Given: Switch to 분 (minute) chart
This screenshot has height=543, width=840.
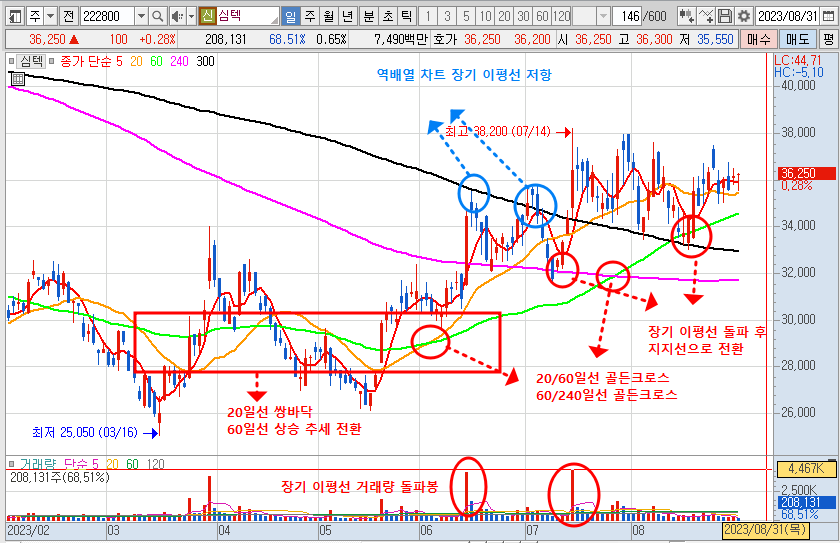Looking at the screenshot, I should 368,17.
